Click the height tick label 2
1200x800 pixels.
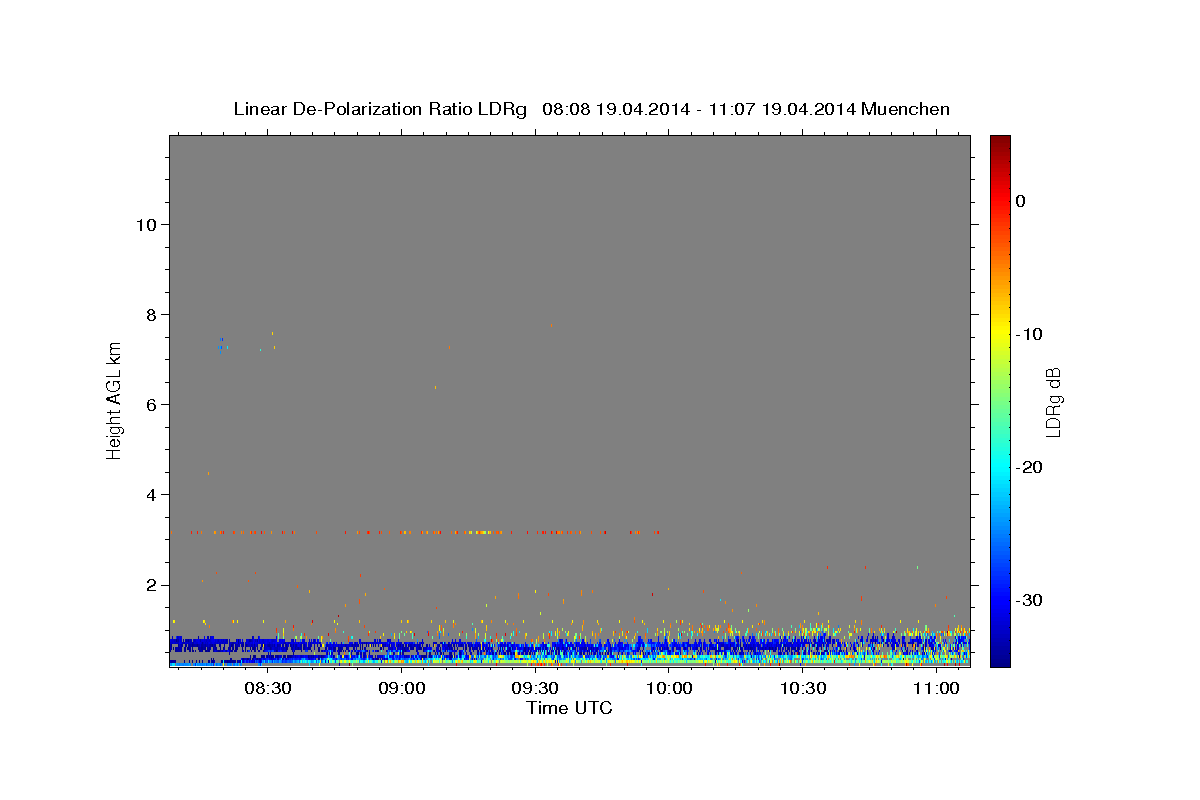(152, 585)
